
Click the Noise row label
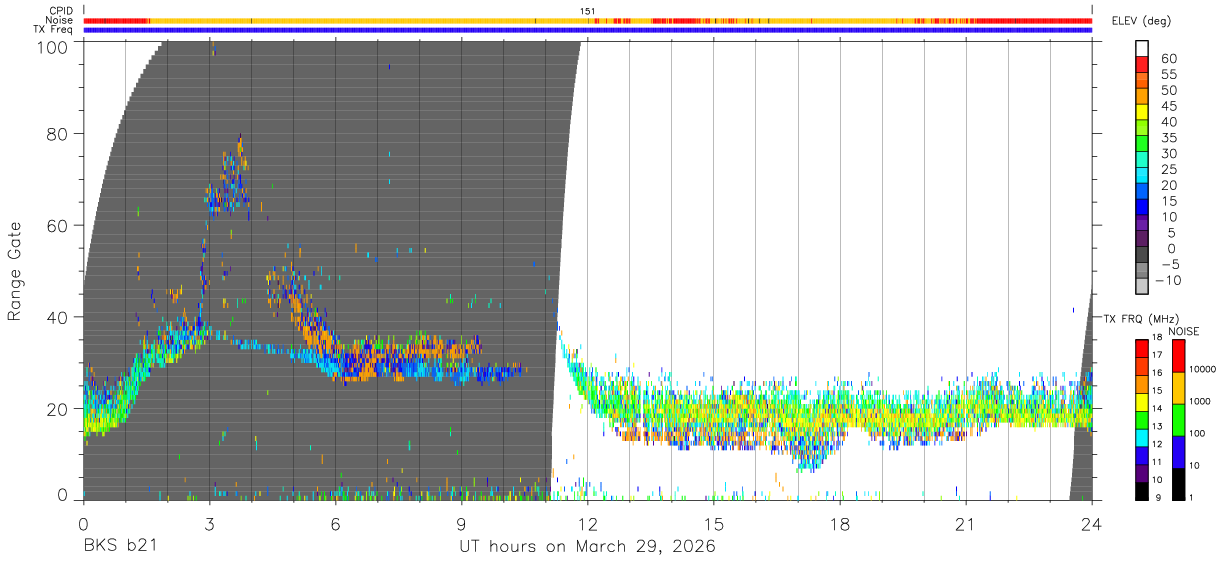coord(60,20)
